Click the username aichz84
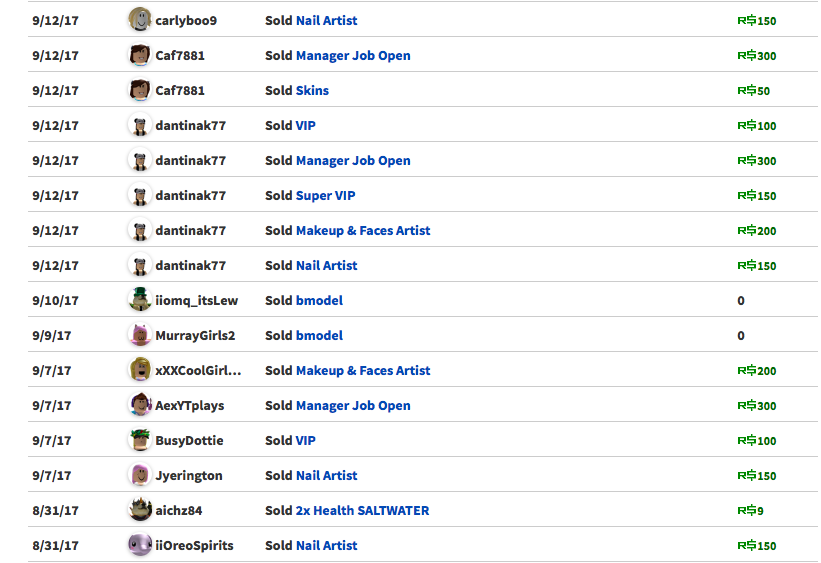 tap(179, 511)
